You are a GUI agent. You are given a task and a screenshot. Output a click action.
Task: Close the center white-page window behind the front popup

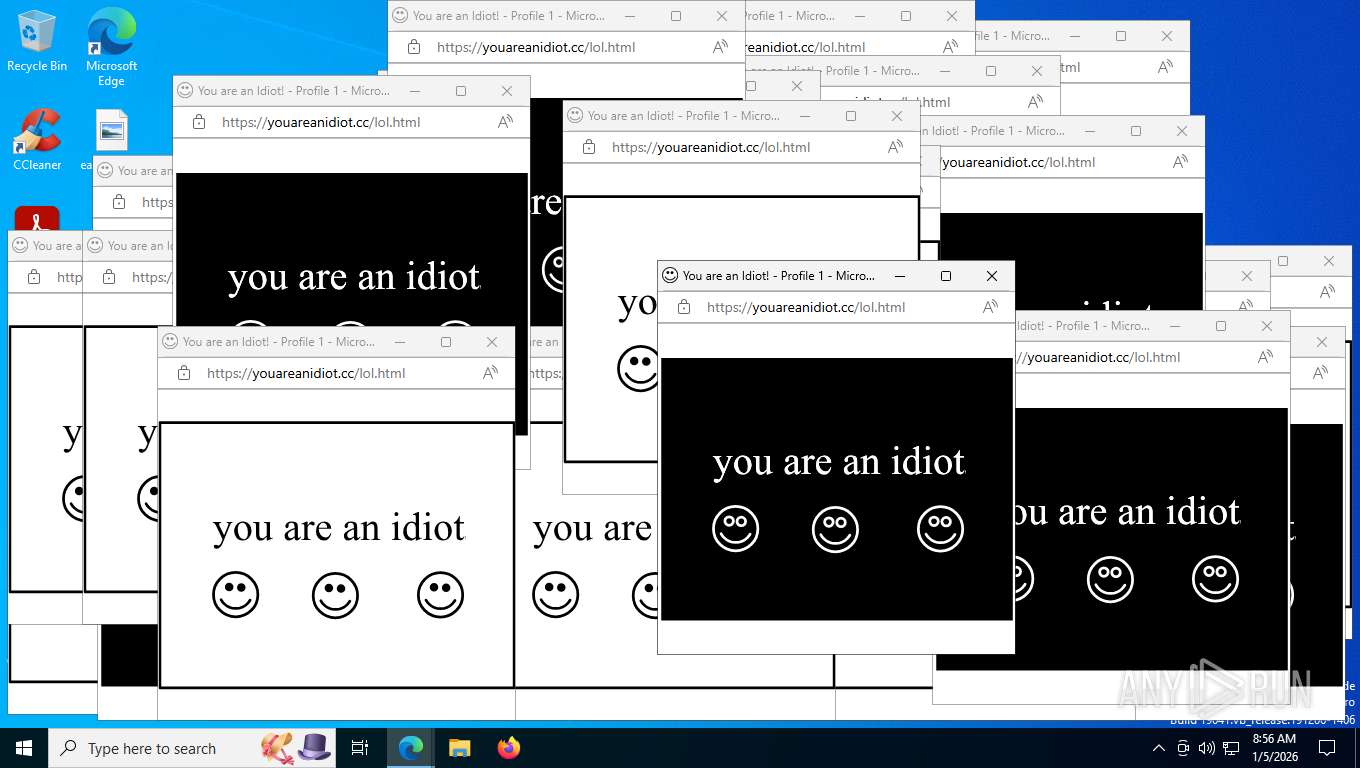897,116
